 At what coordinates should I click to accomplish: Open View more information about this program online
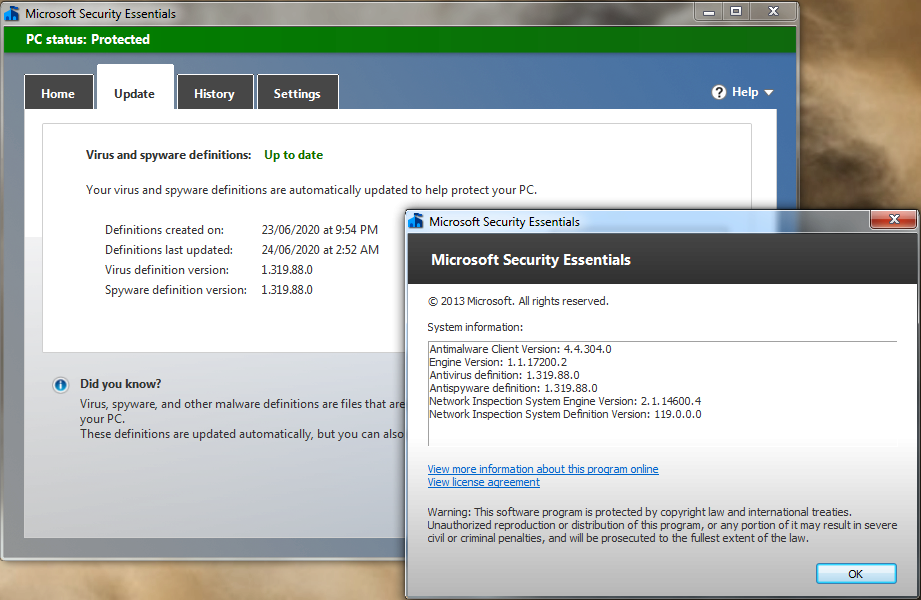click(x=543, y=469)
